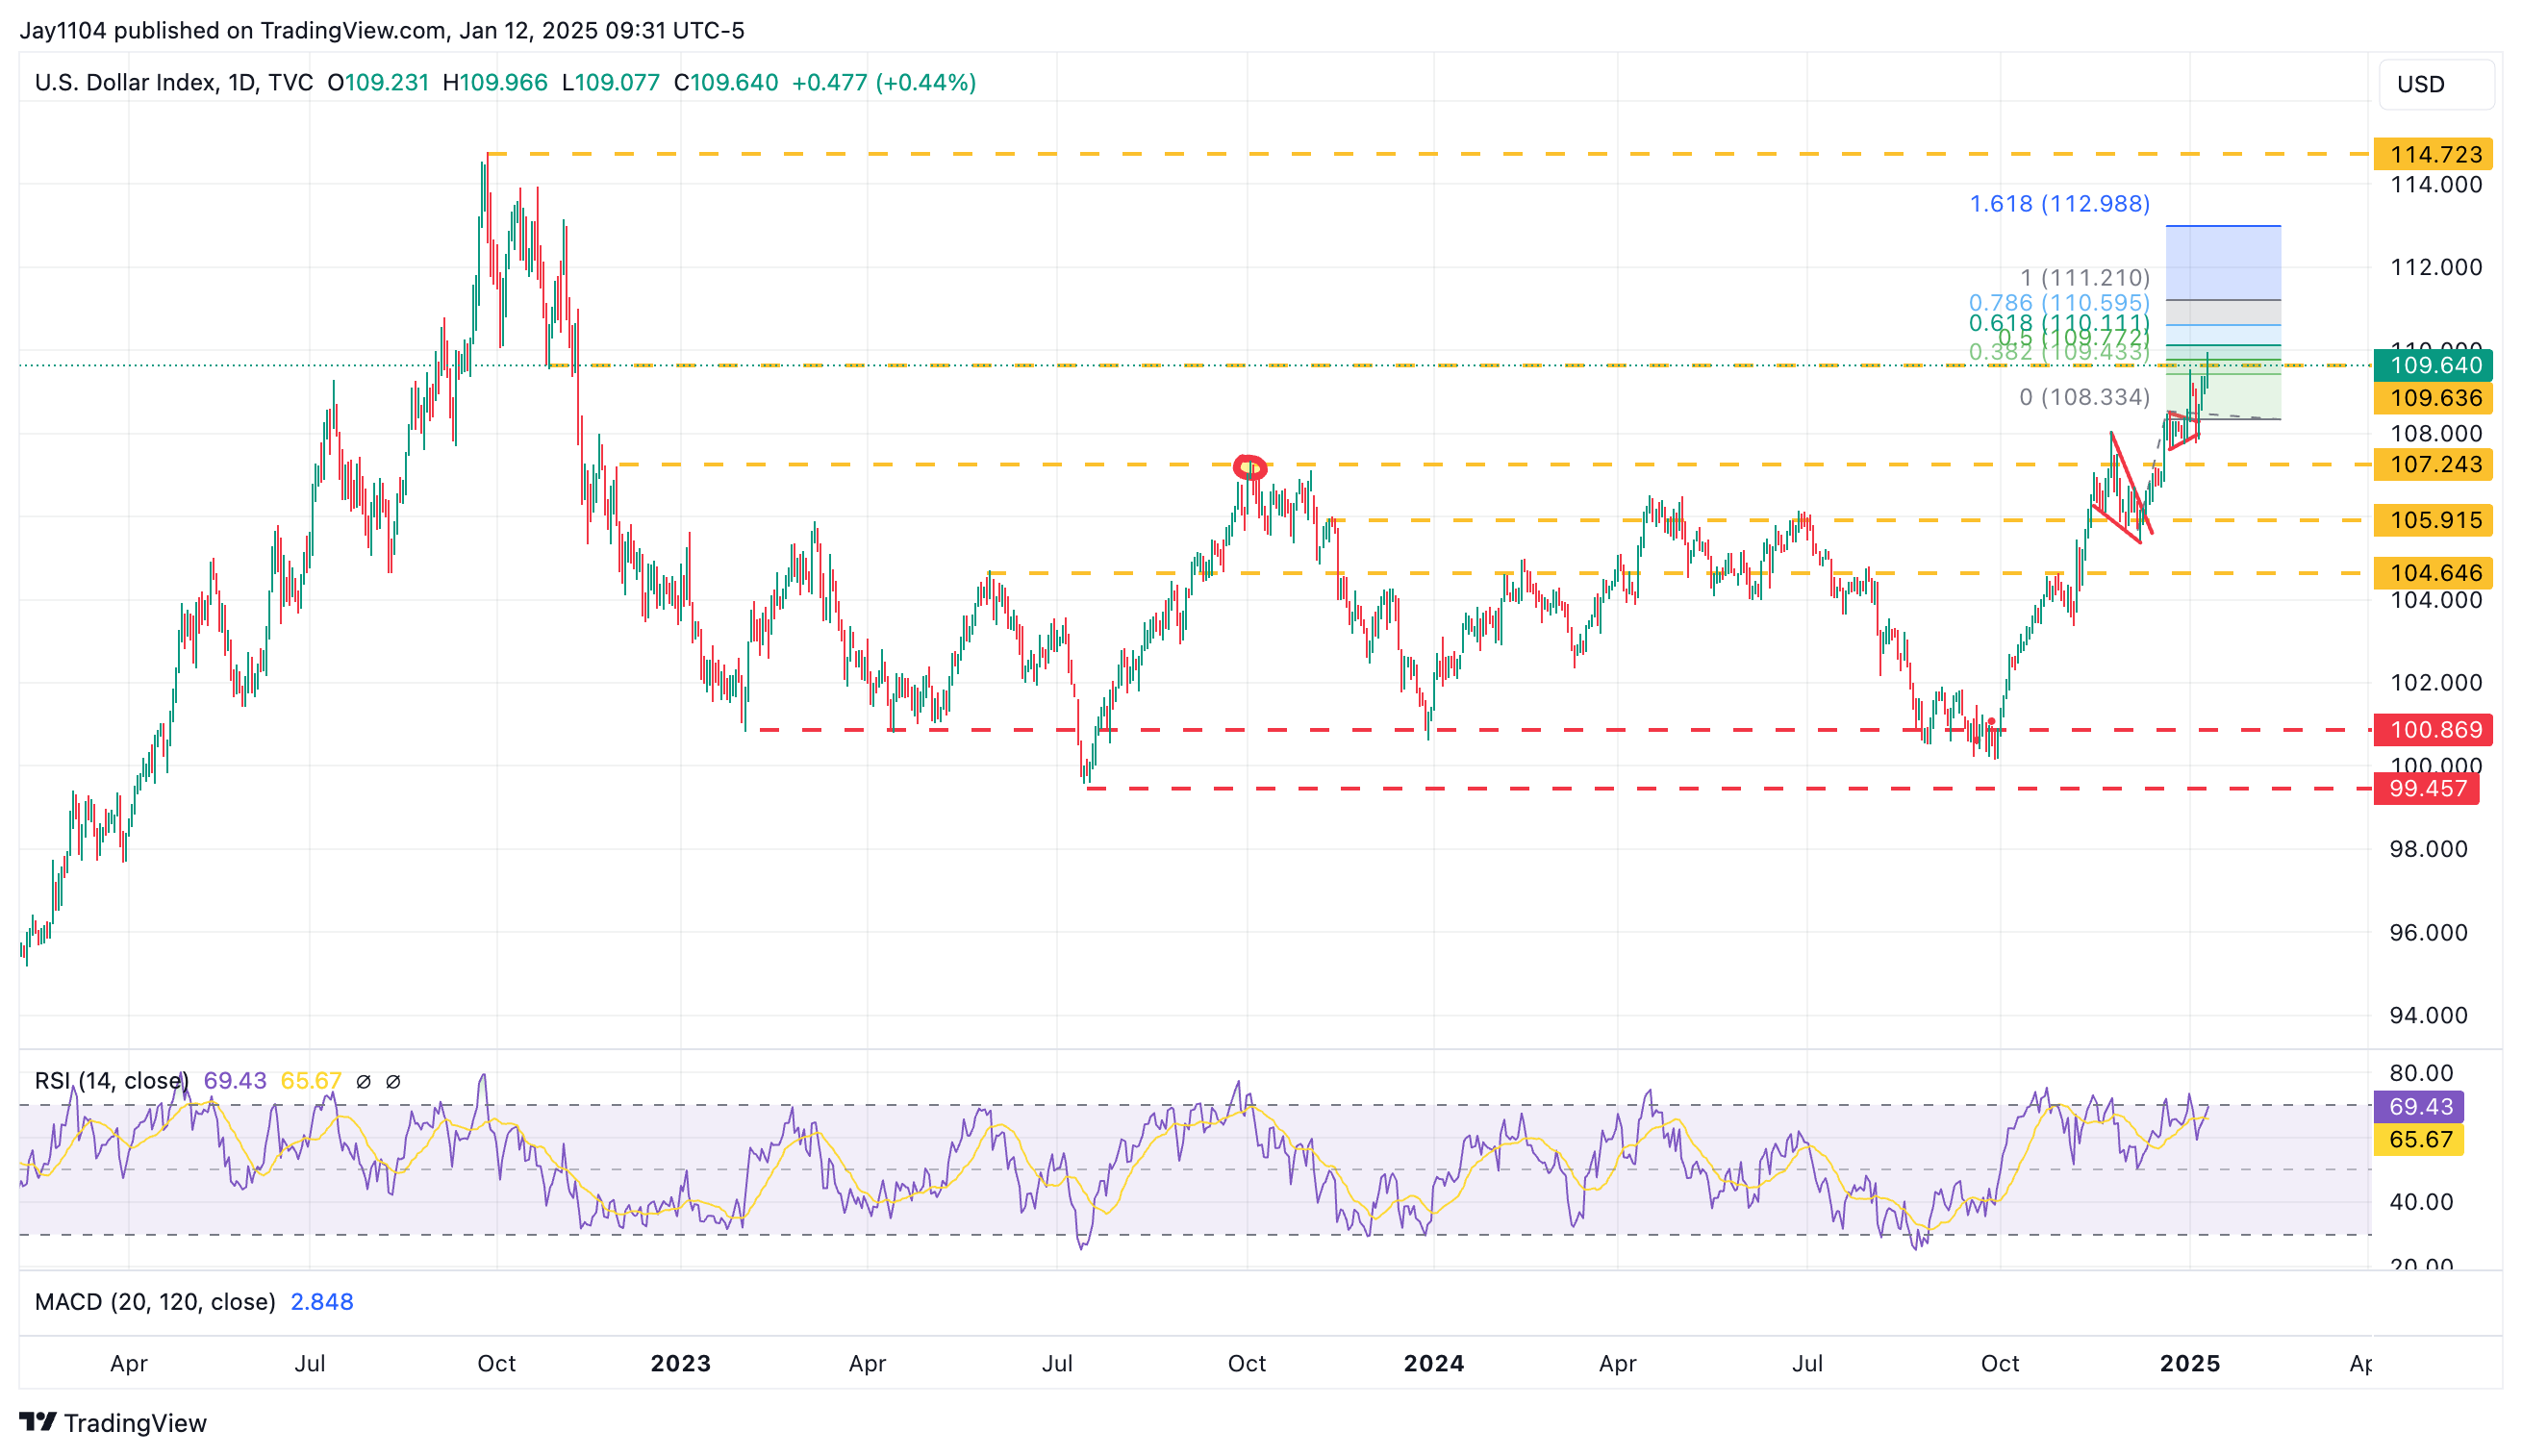This screenshot has height=1456, width=2522.
Task: Click the second ∅ symbol in the RSI legend
Action: coord(393,1081)
